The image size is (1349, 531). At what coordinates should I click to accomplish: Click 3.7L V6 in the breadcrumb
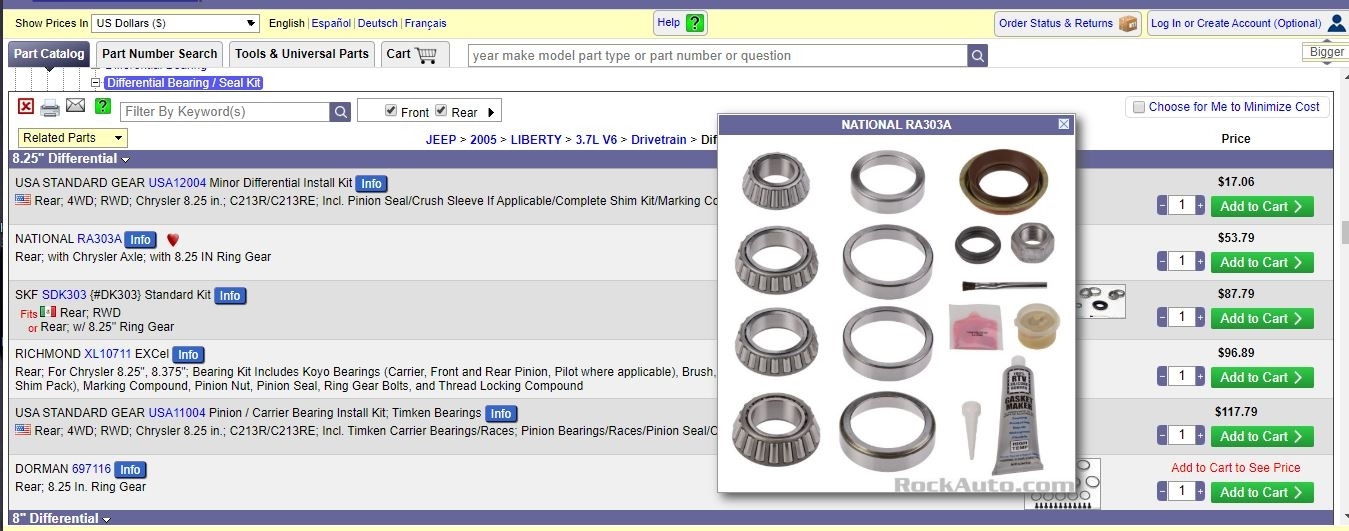click(x=597, y=140)
